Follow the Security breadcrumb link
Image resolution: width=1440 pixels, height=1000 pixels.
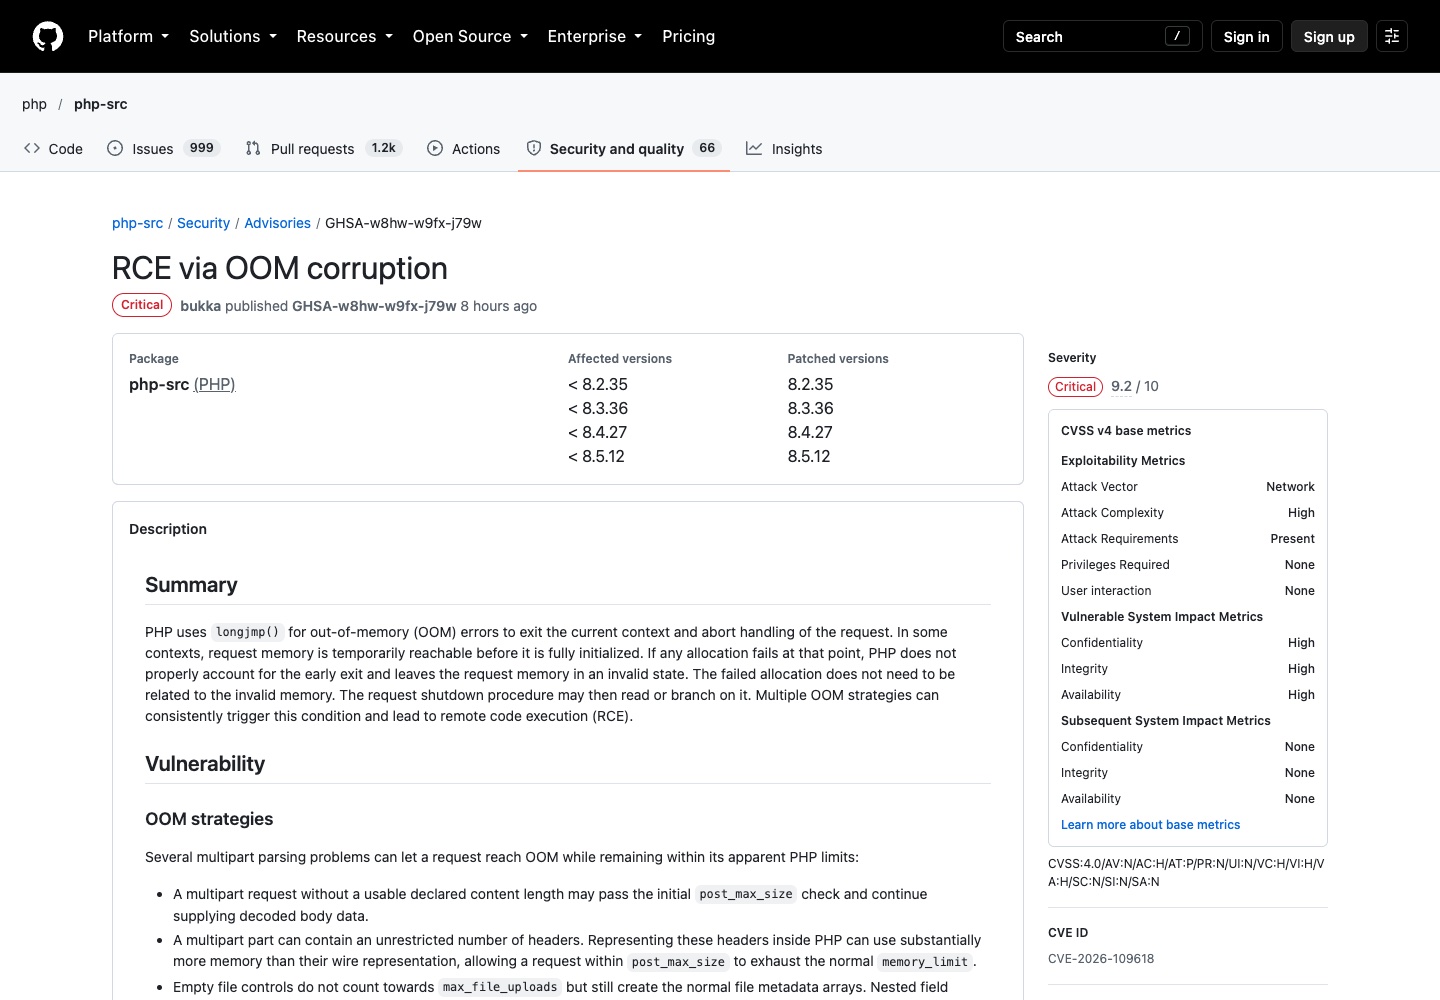203,223
